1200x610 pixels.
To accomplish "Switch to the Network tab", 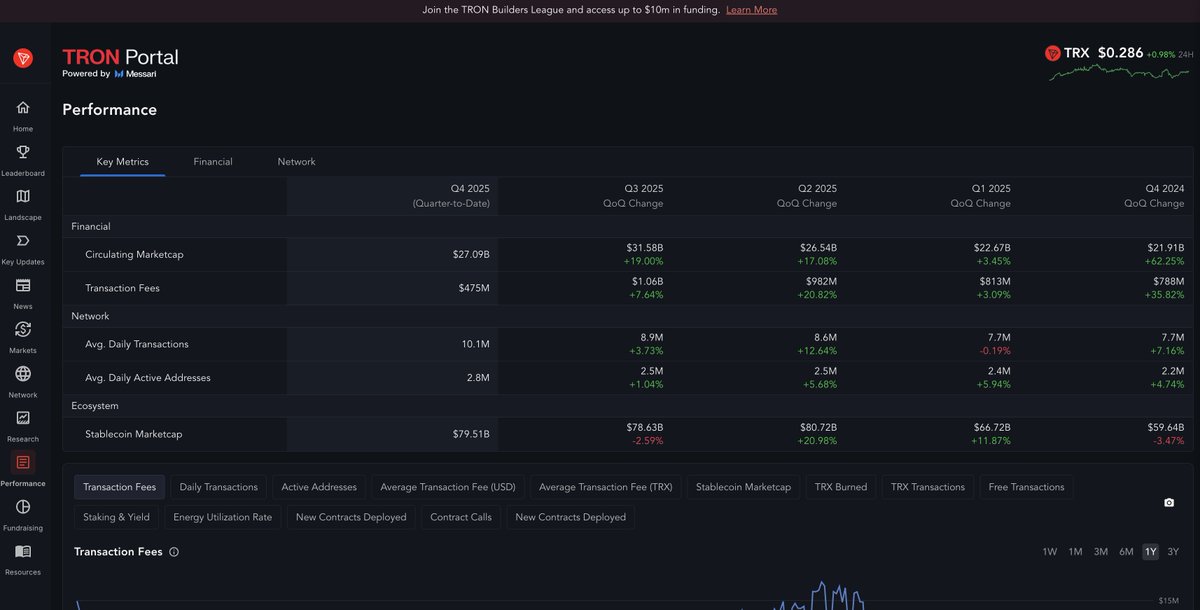I will 296,162.
